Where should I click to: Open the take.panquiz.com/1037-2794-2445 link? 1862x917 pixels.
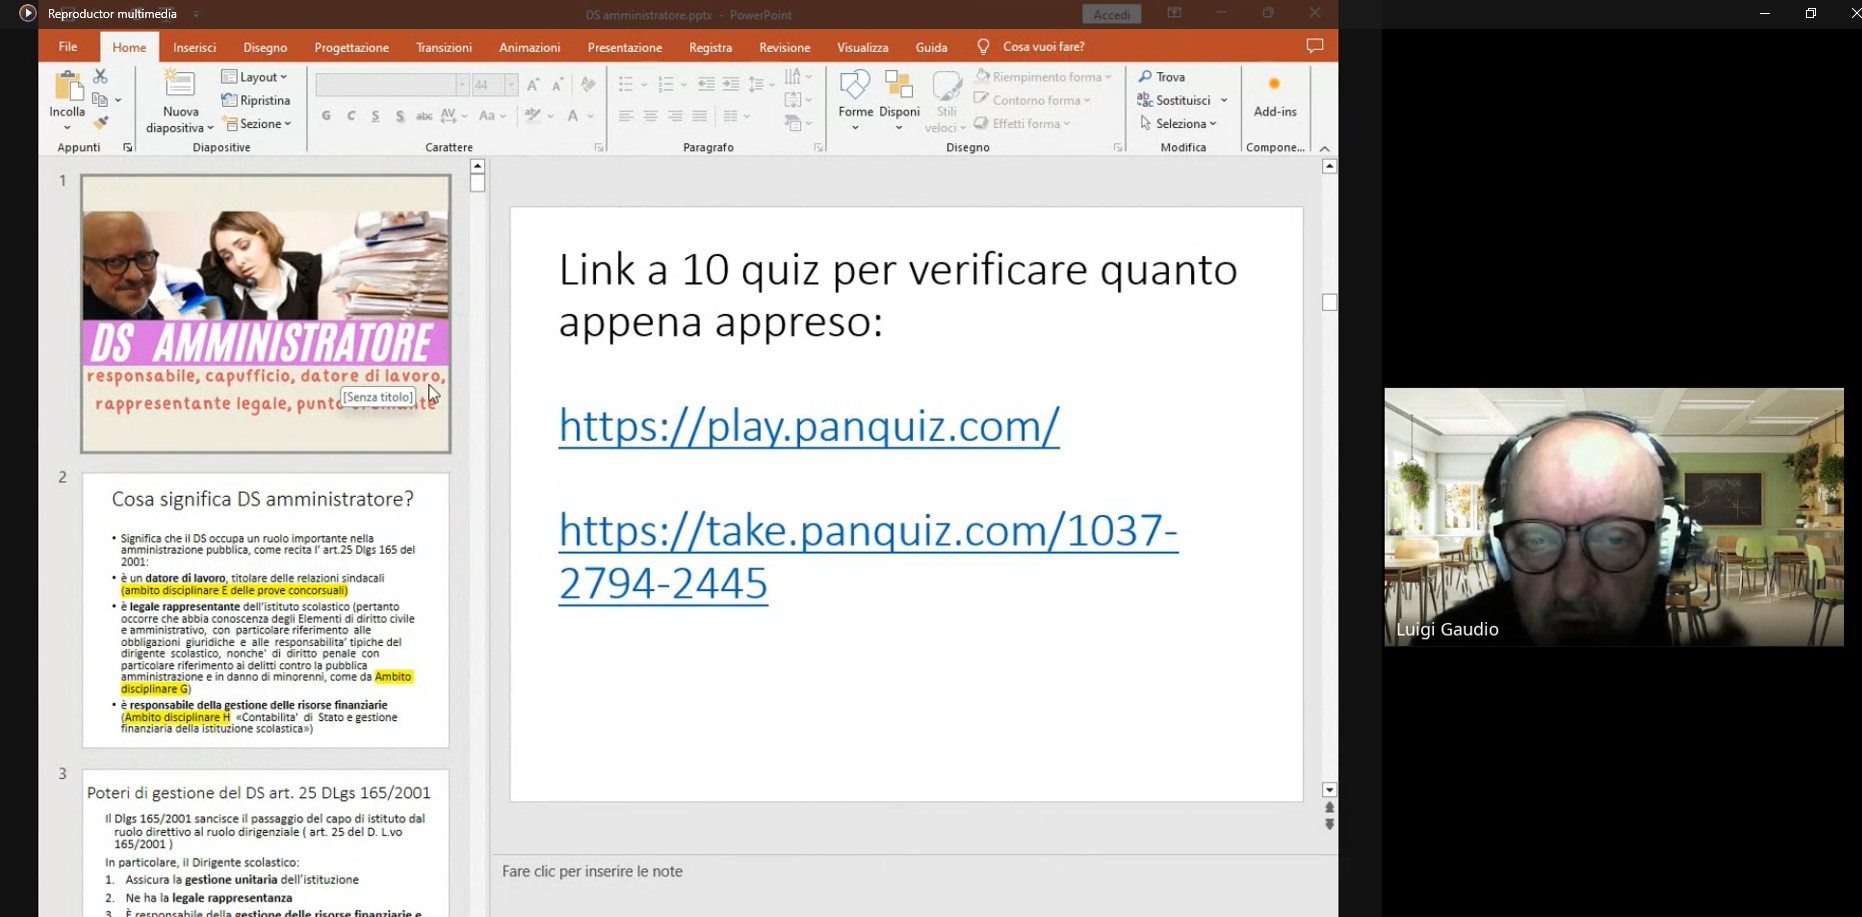[868, 556]
